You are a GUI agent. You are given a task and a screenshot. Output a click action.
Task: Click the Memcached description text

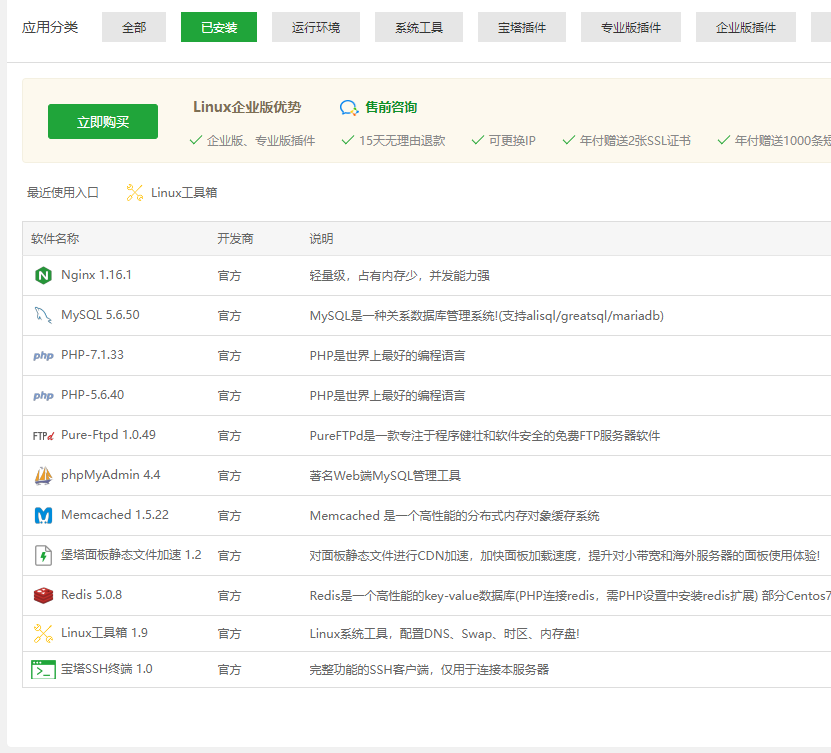(x=454, y=516)
